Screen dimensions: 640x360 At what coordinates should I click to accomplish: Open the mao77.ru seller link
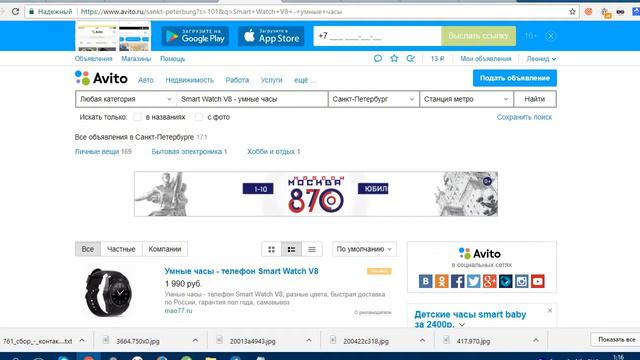pos(178,311)
